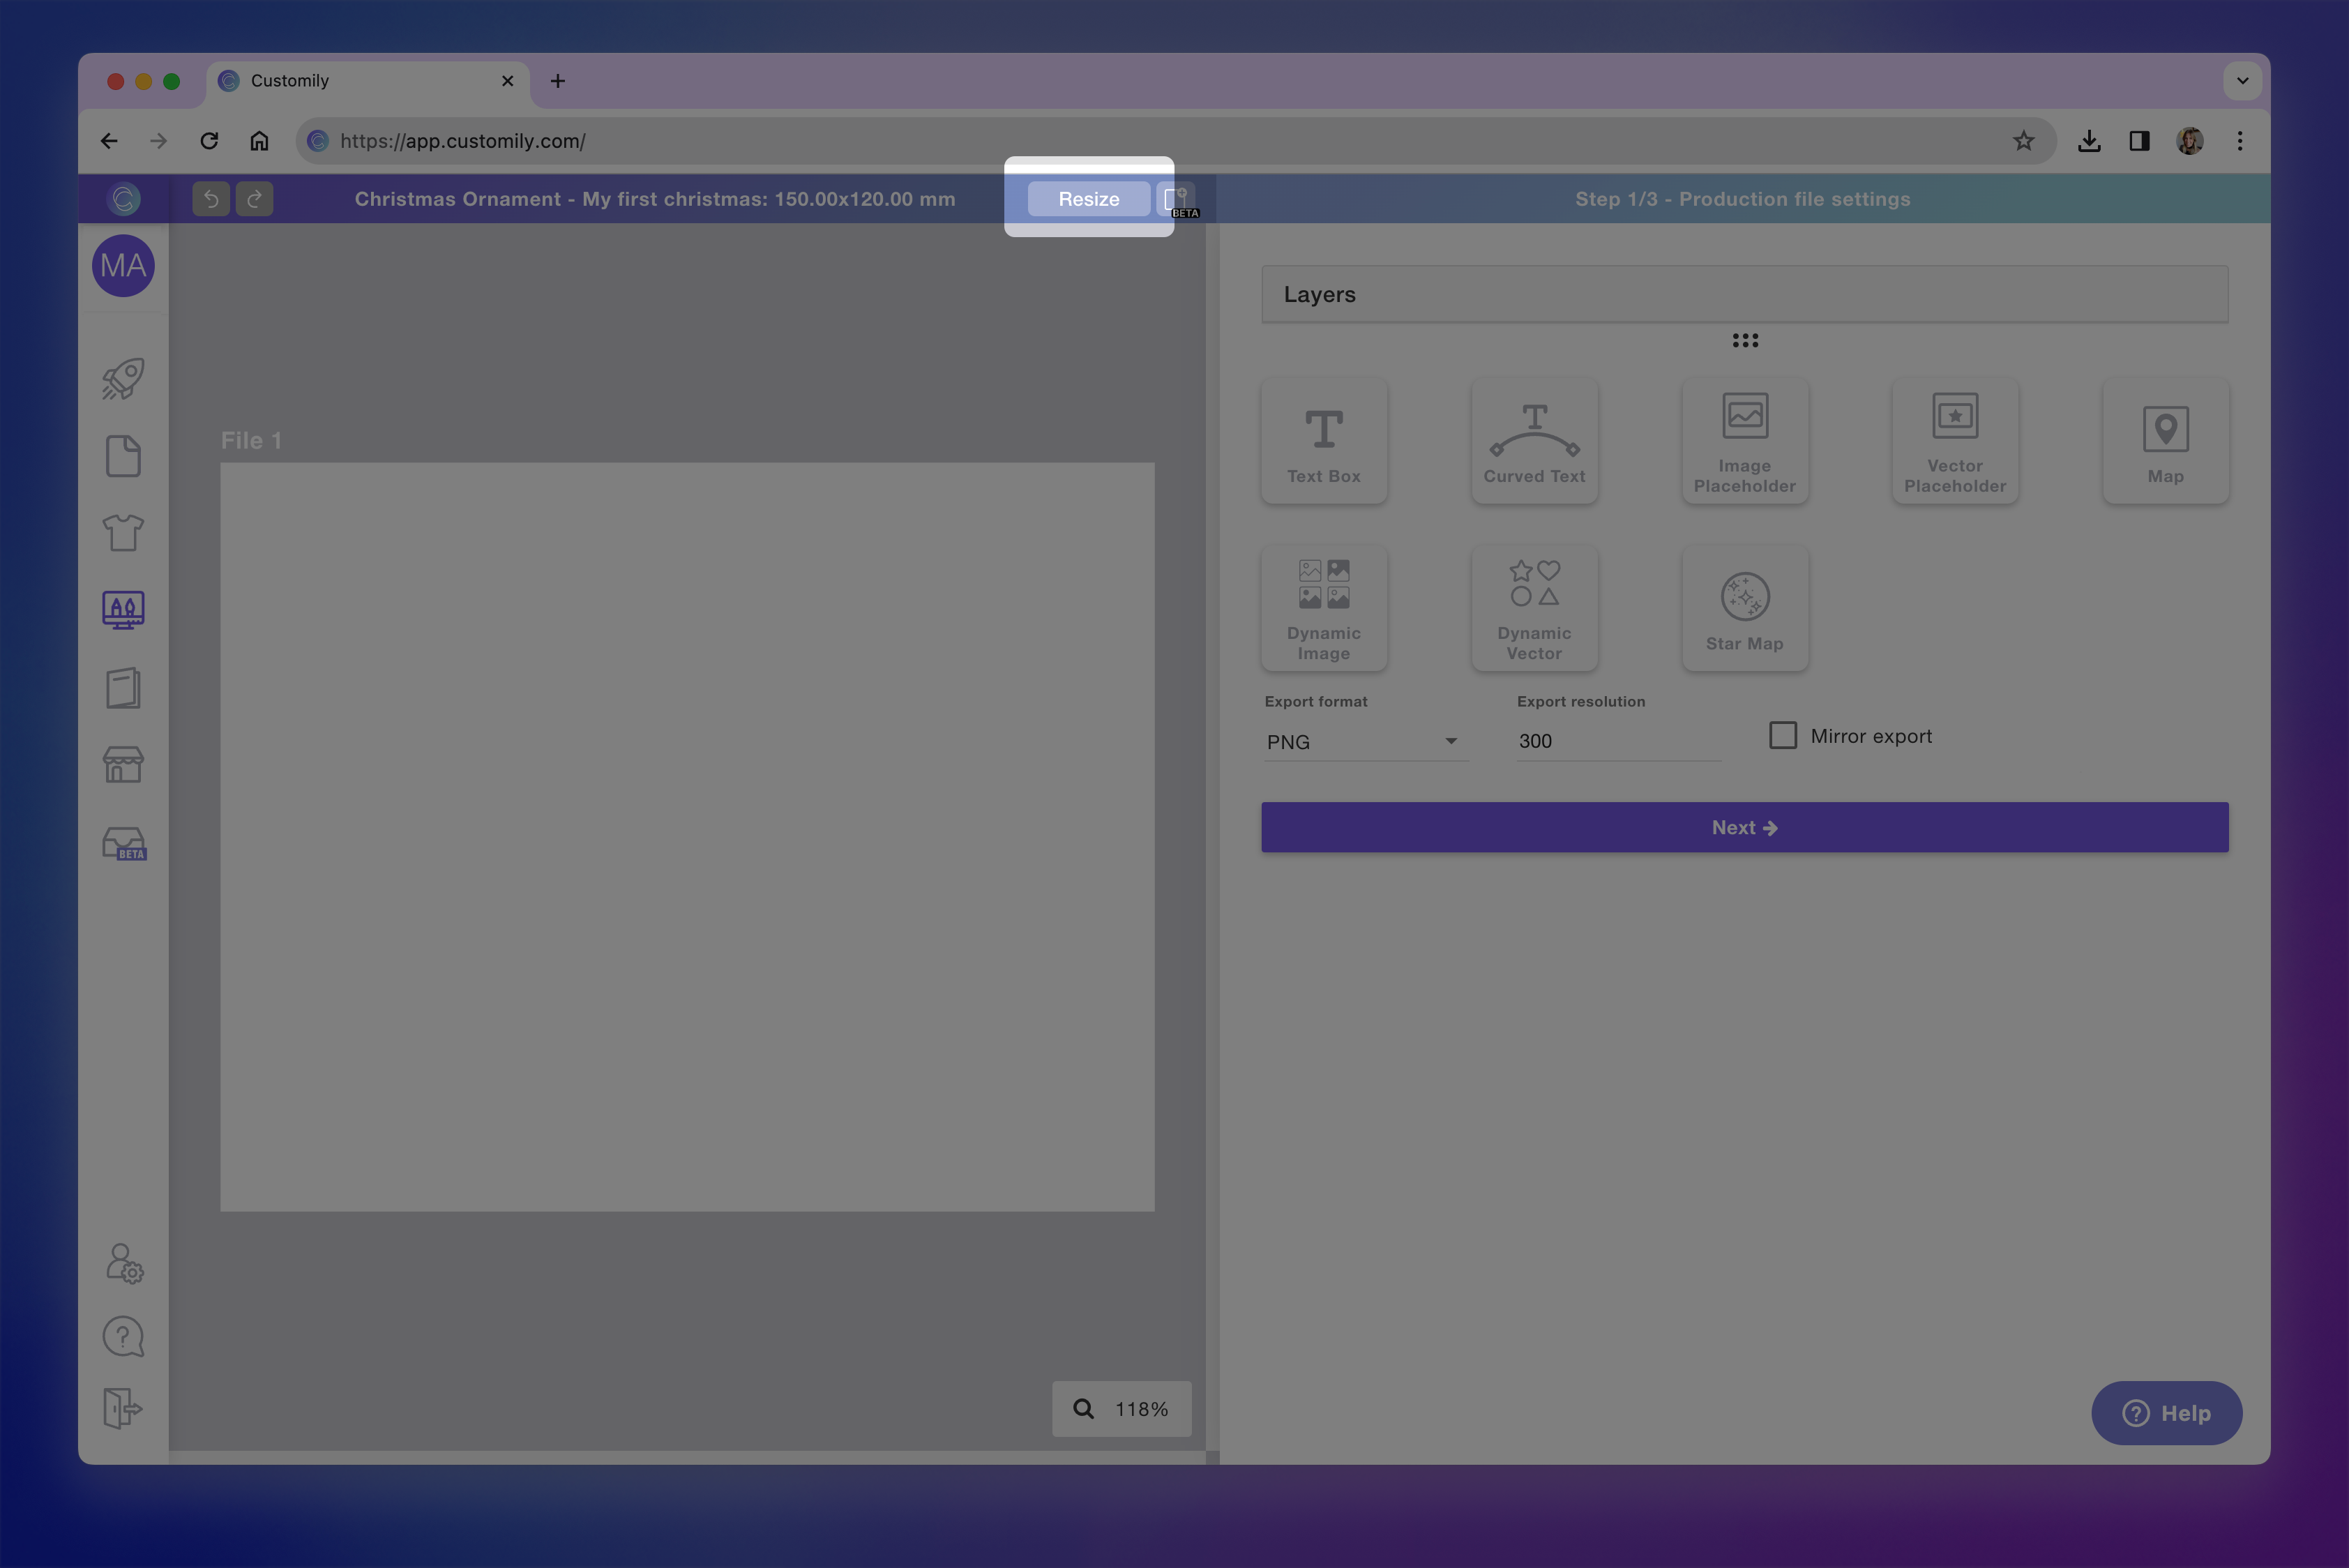
Task: Open the Help widget in the corner
Action: click(x=2166, y=1413)
